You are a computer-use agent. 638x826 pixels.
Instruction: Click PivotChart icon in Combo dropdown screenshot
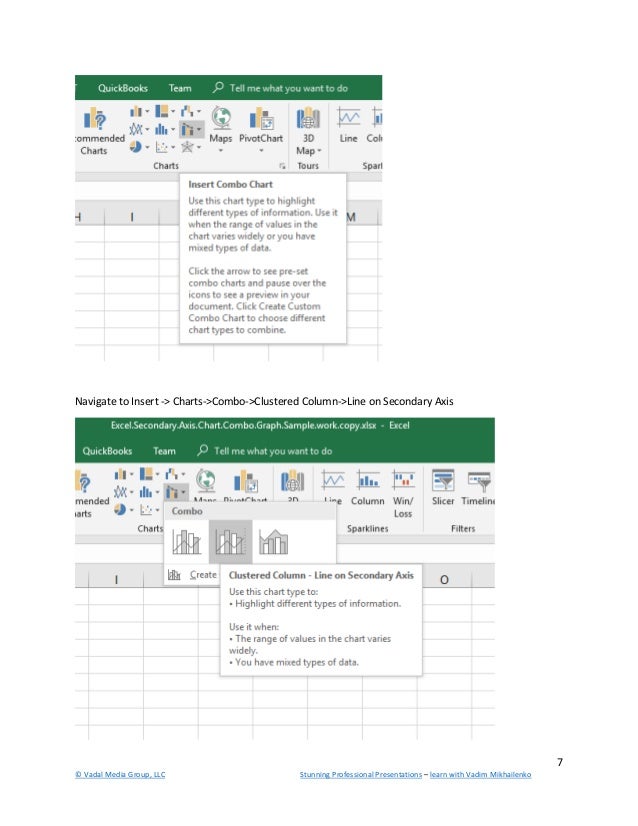[x=246, y=481]
